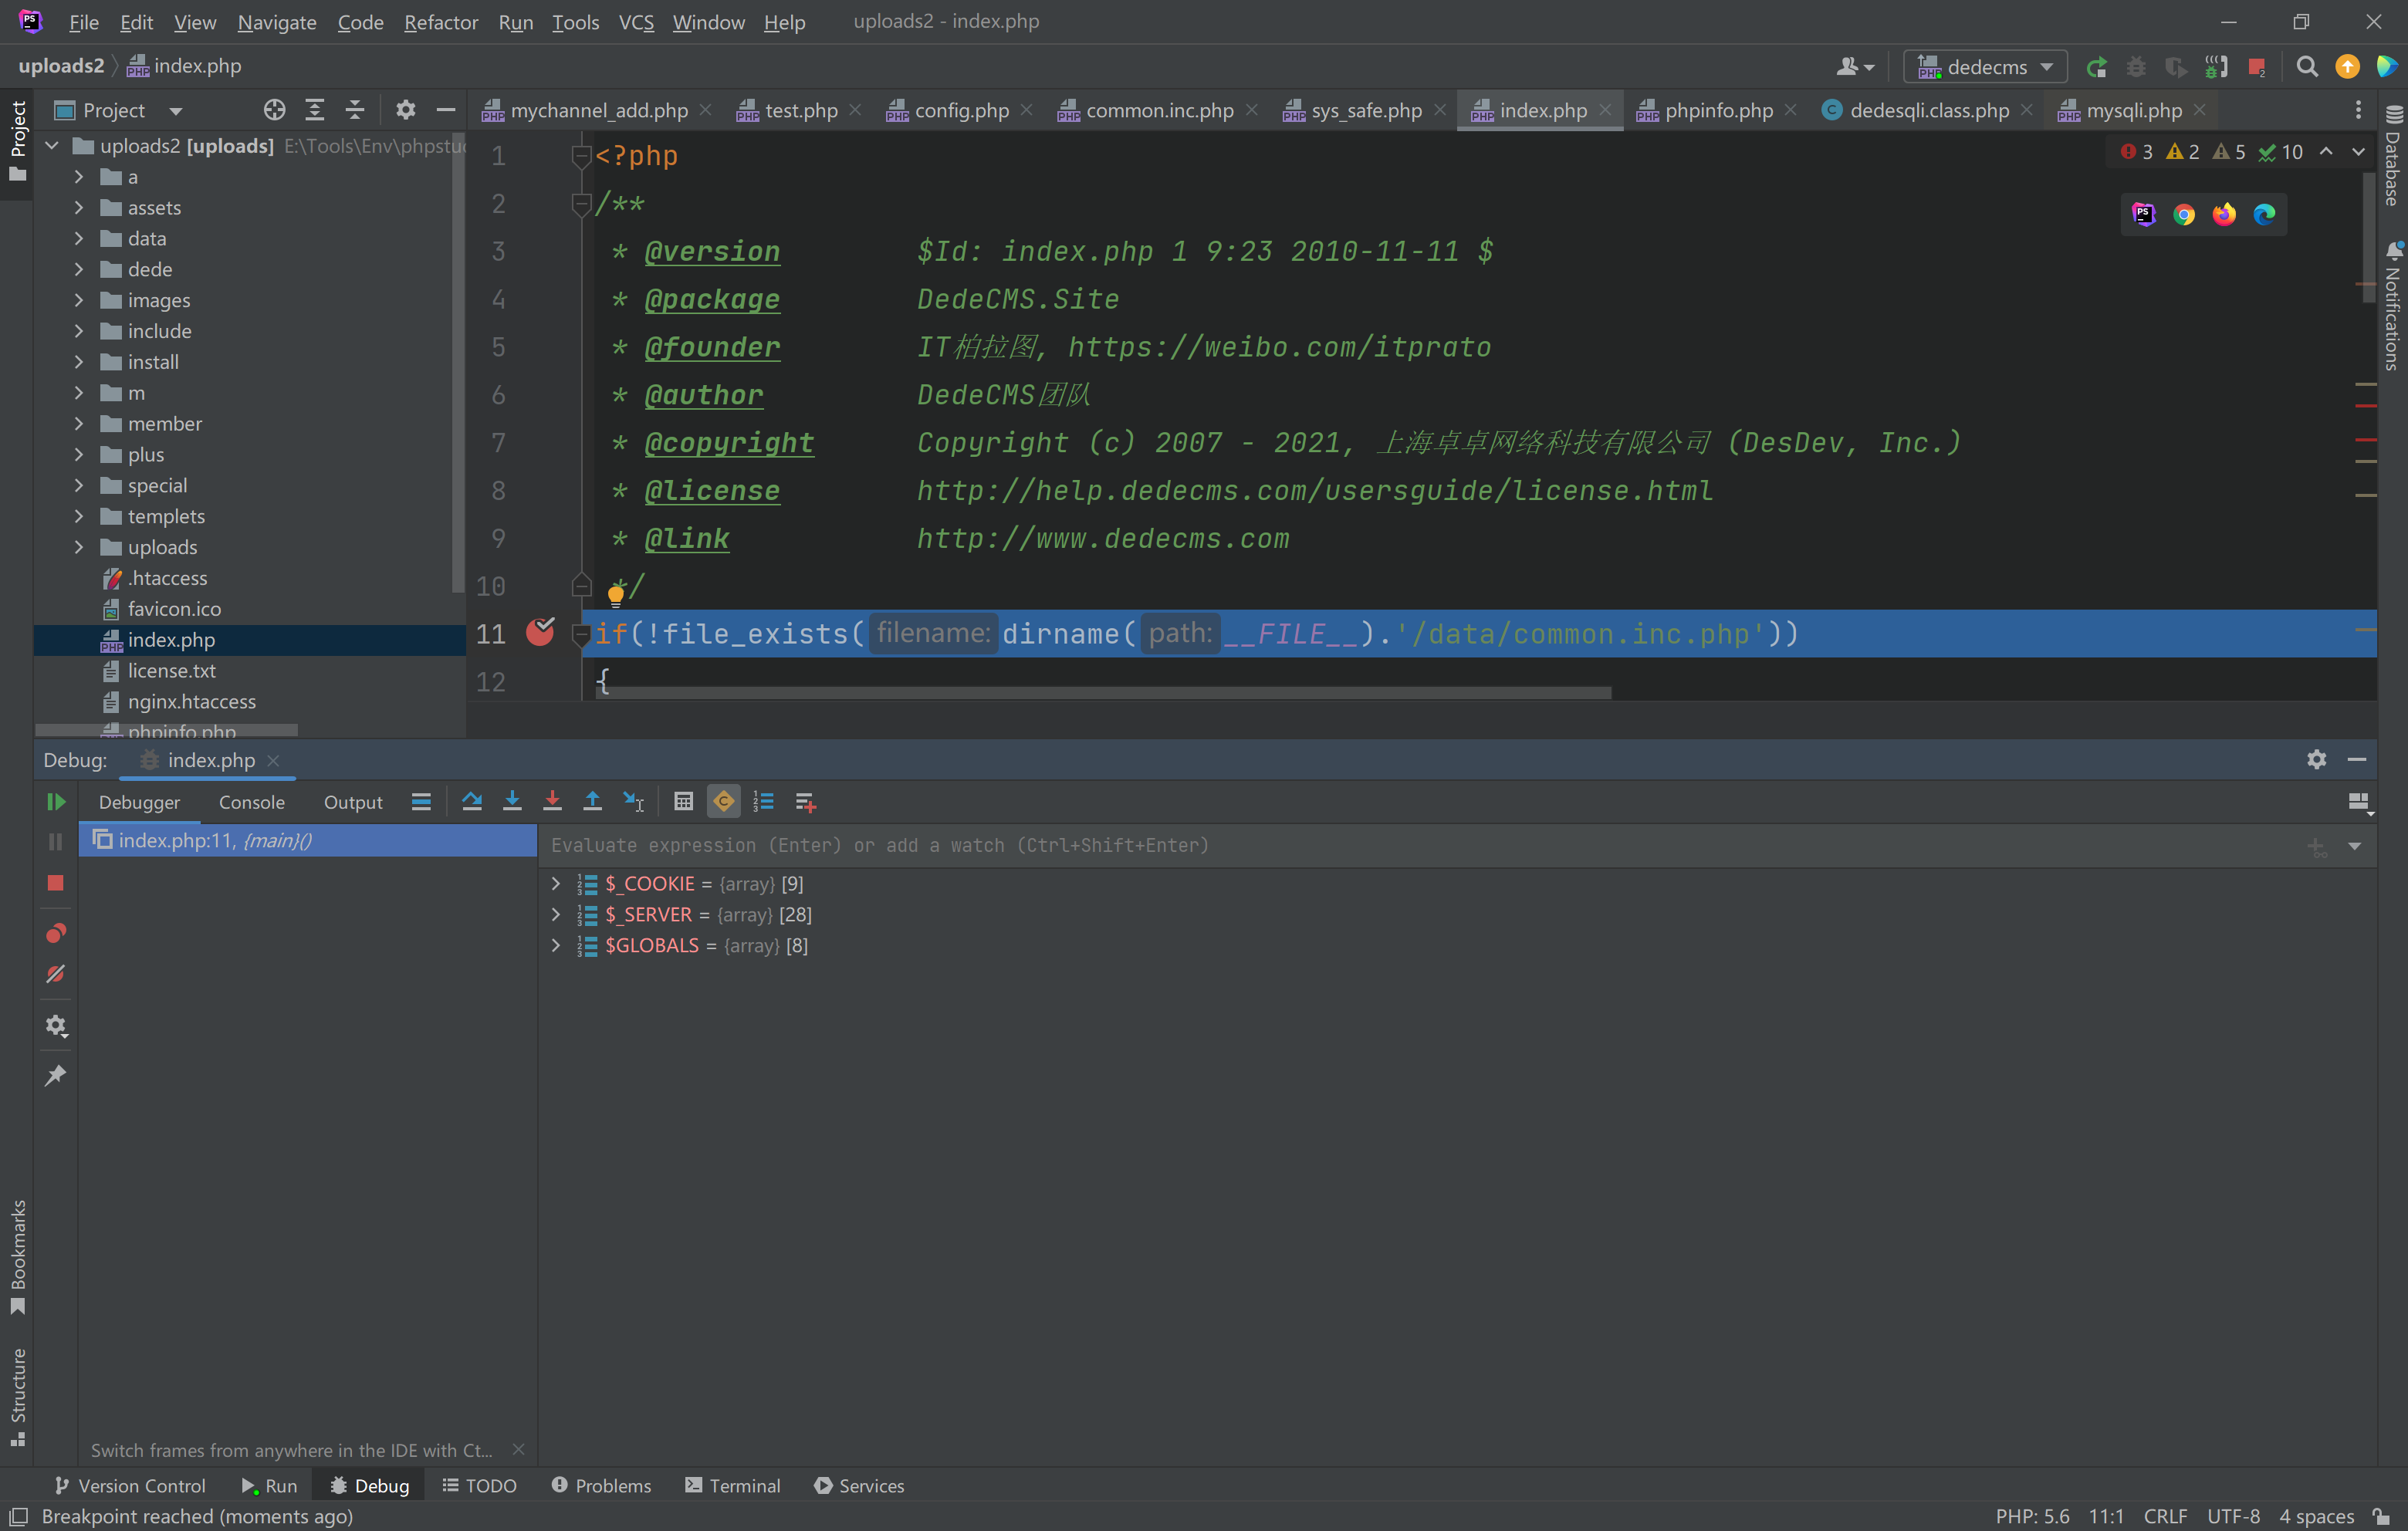Screen dimensions: 2408x1531
Task: Toggle Mute Breakpoints in debug sidebar
Action: [55, 974]
